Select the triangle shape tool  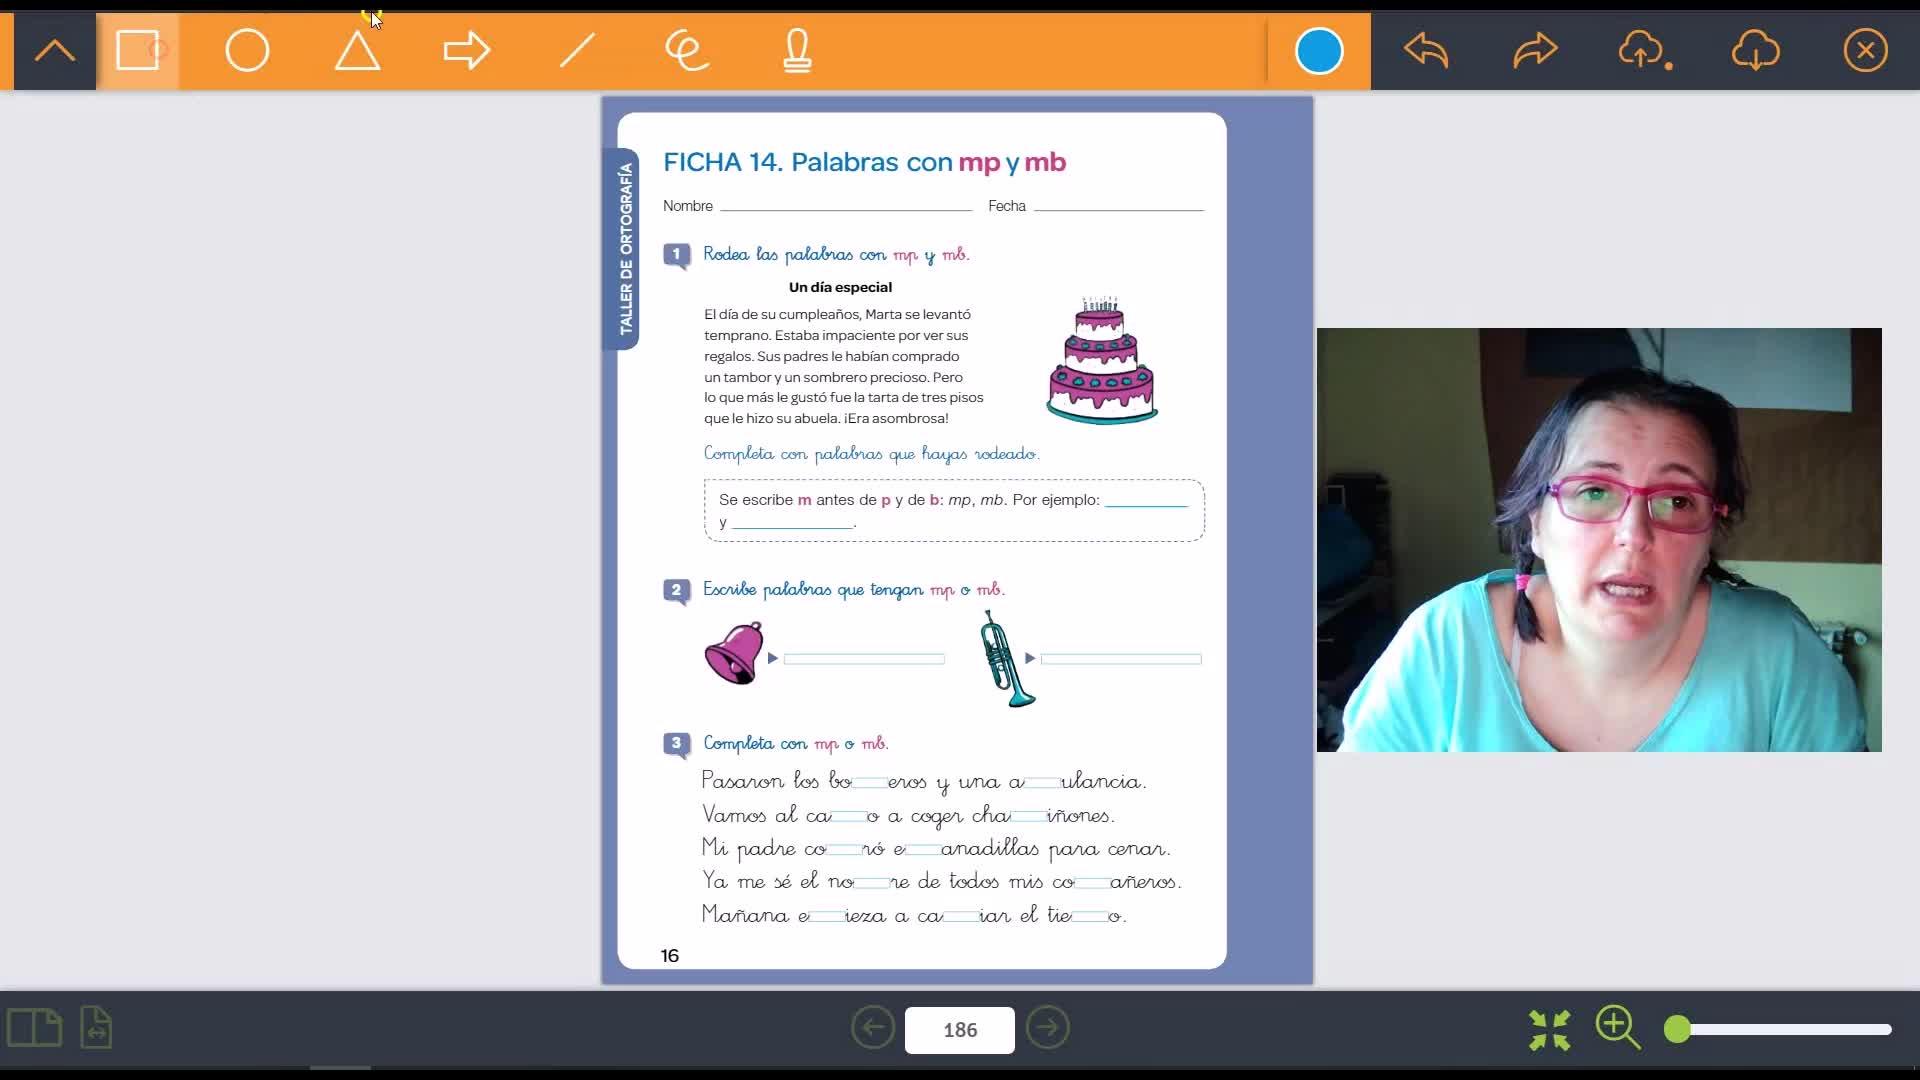pos(357,51)
